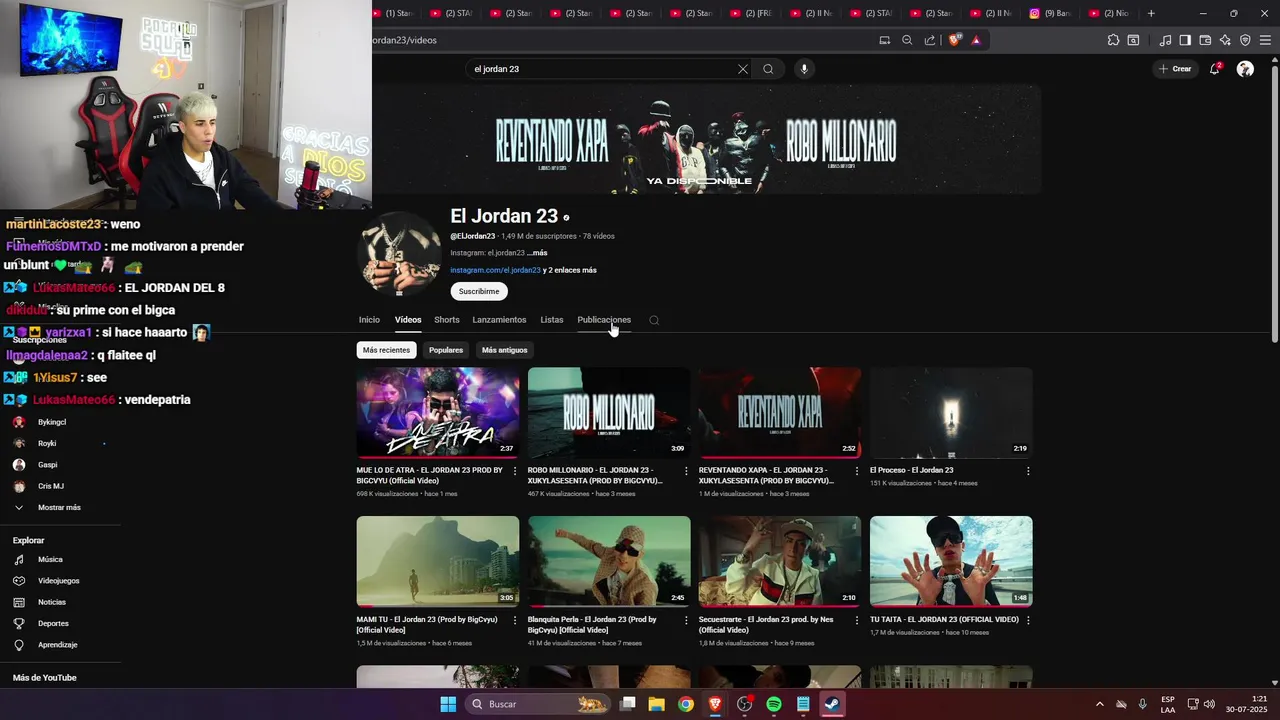Select the Más recientes filter chip
This screenshot has width=1280, height=720.
pos(386,350)
